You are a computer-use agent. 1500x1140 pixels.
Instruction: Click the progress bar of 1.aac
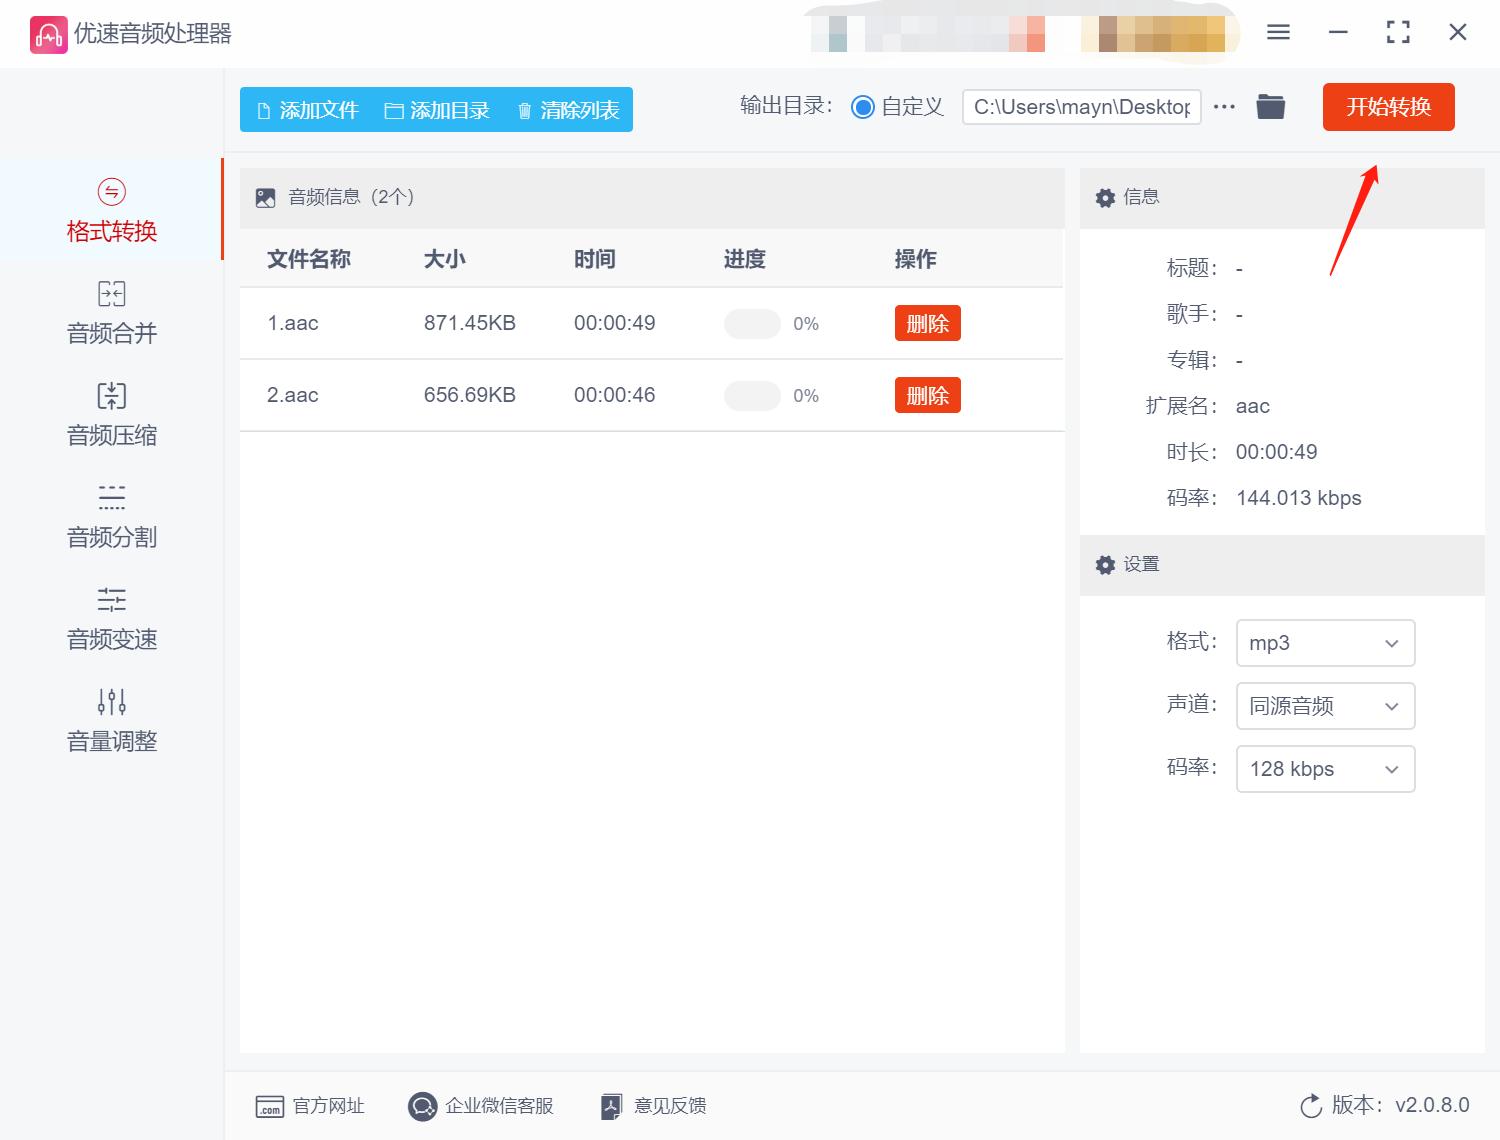point(752,323)
